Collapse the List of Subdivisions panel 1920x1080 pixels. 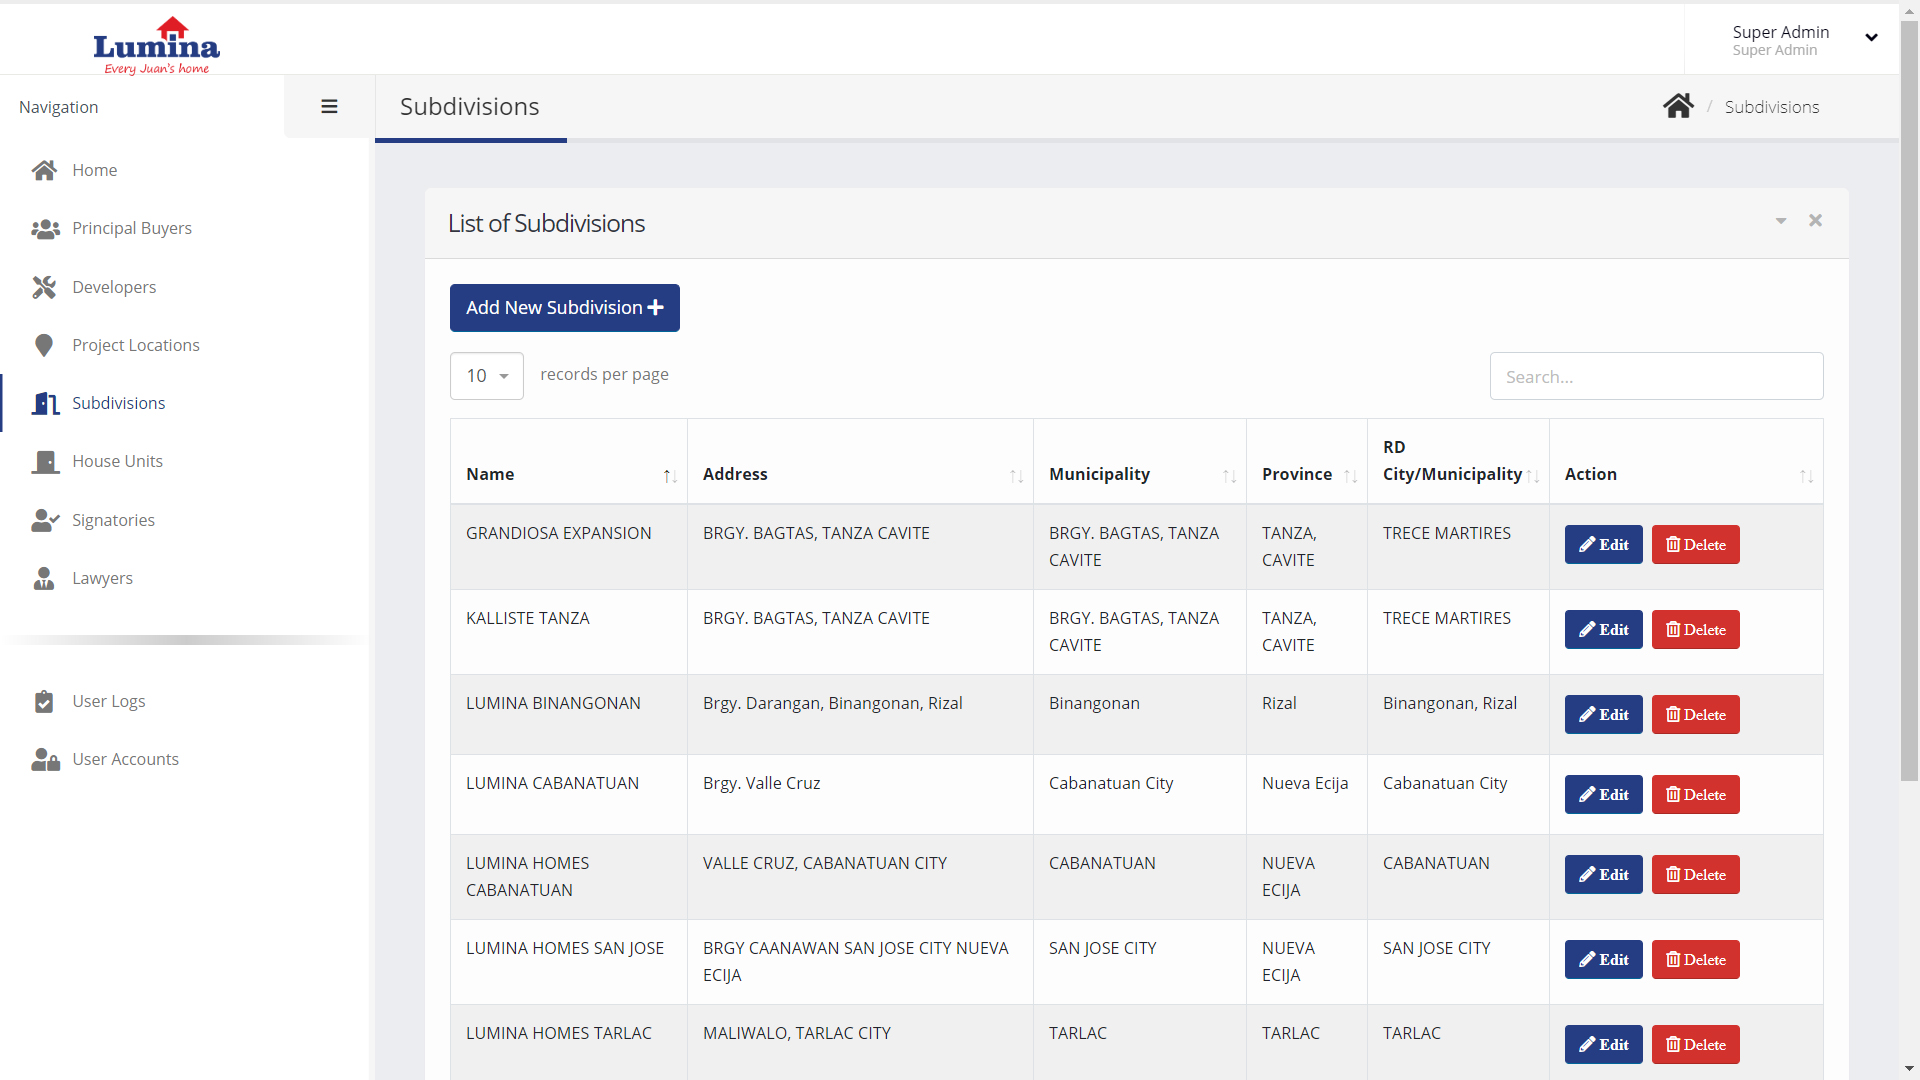[x=1780, y=221]
